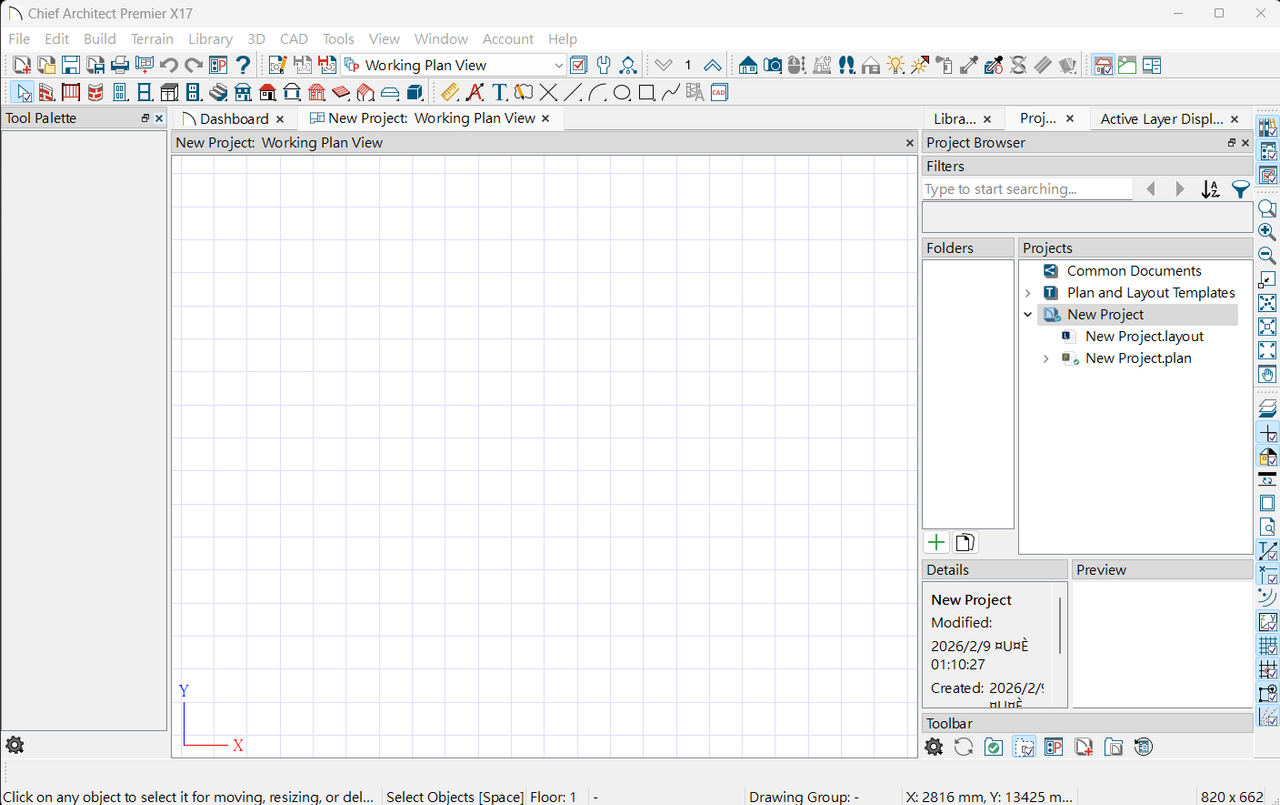Collapse the New Project tree node

coord(1028,315)
